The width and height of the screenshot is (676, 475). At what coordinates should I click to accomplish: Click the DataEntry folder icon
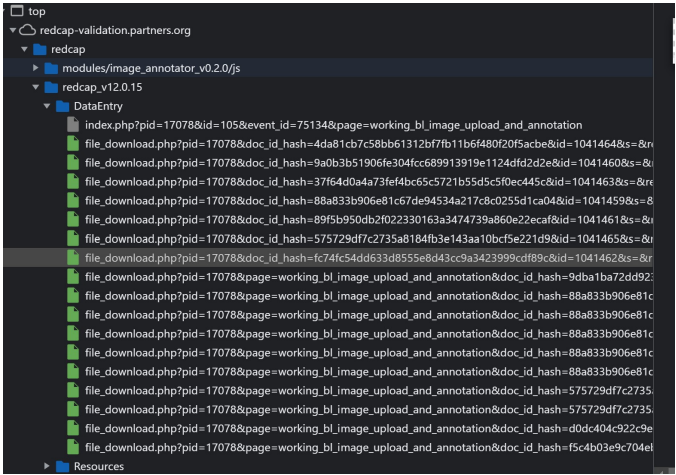(x=63, y=106)
